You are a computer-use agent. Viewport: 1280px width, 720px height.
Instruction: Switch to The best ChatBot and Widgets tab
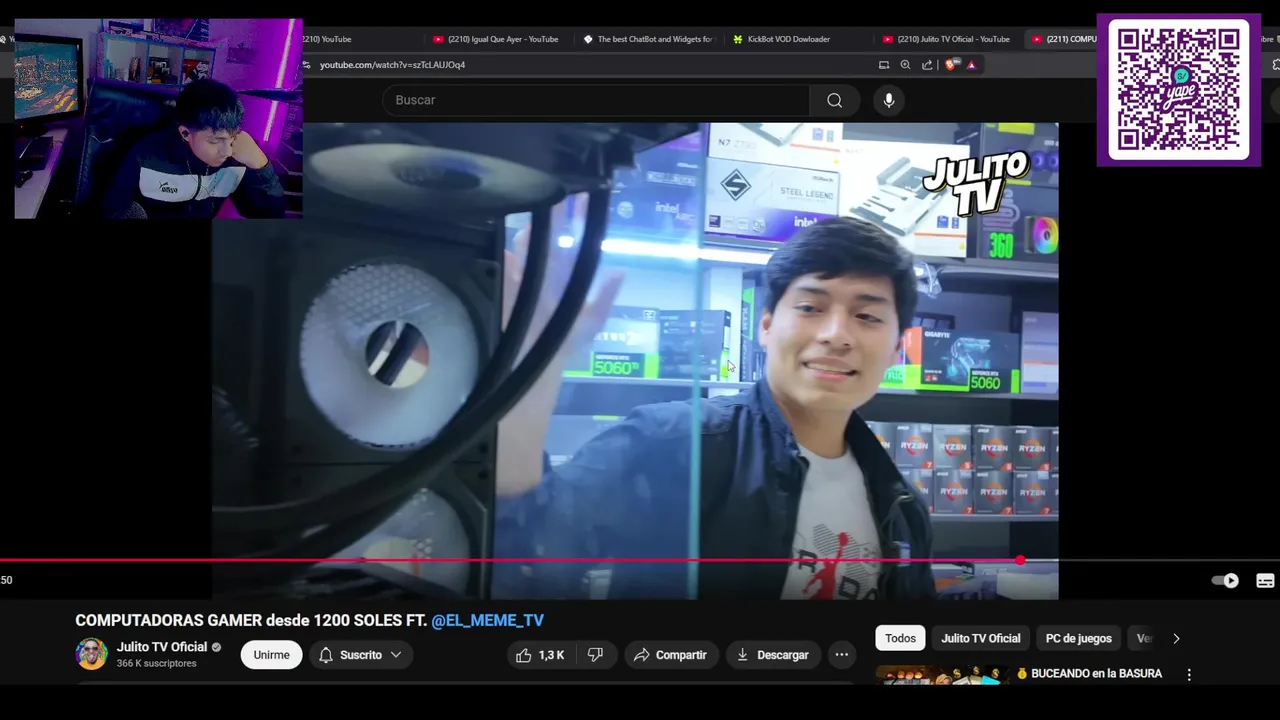click(x=648, y=39)
